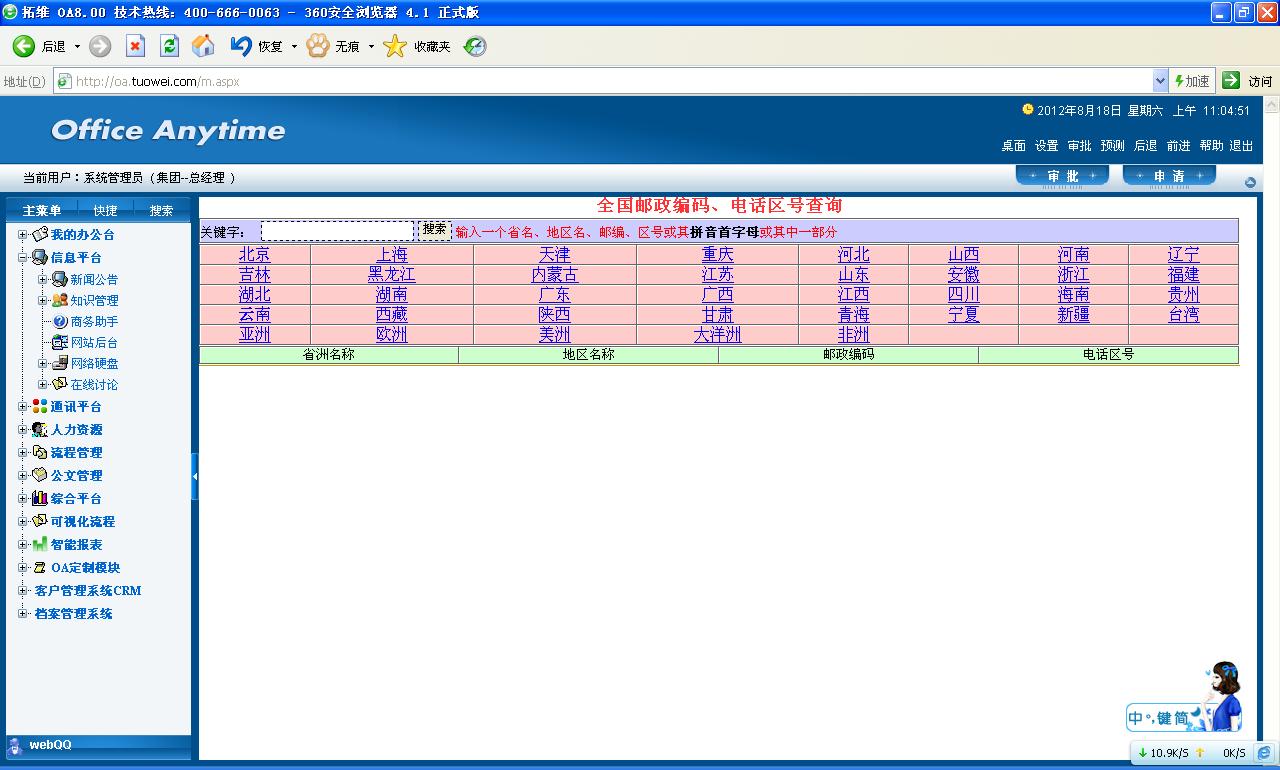Collapse the 信息平台 tree node
1280x770 pixels.
click(23, 258)
